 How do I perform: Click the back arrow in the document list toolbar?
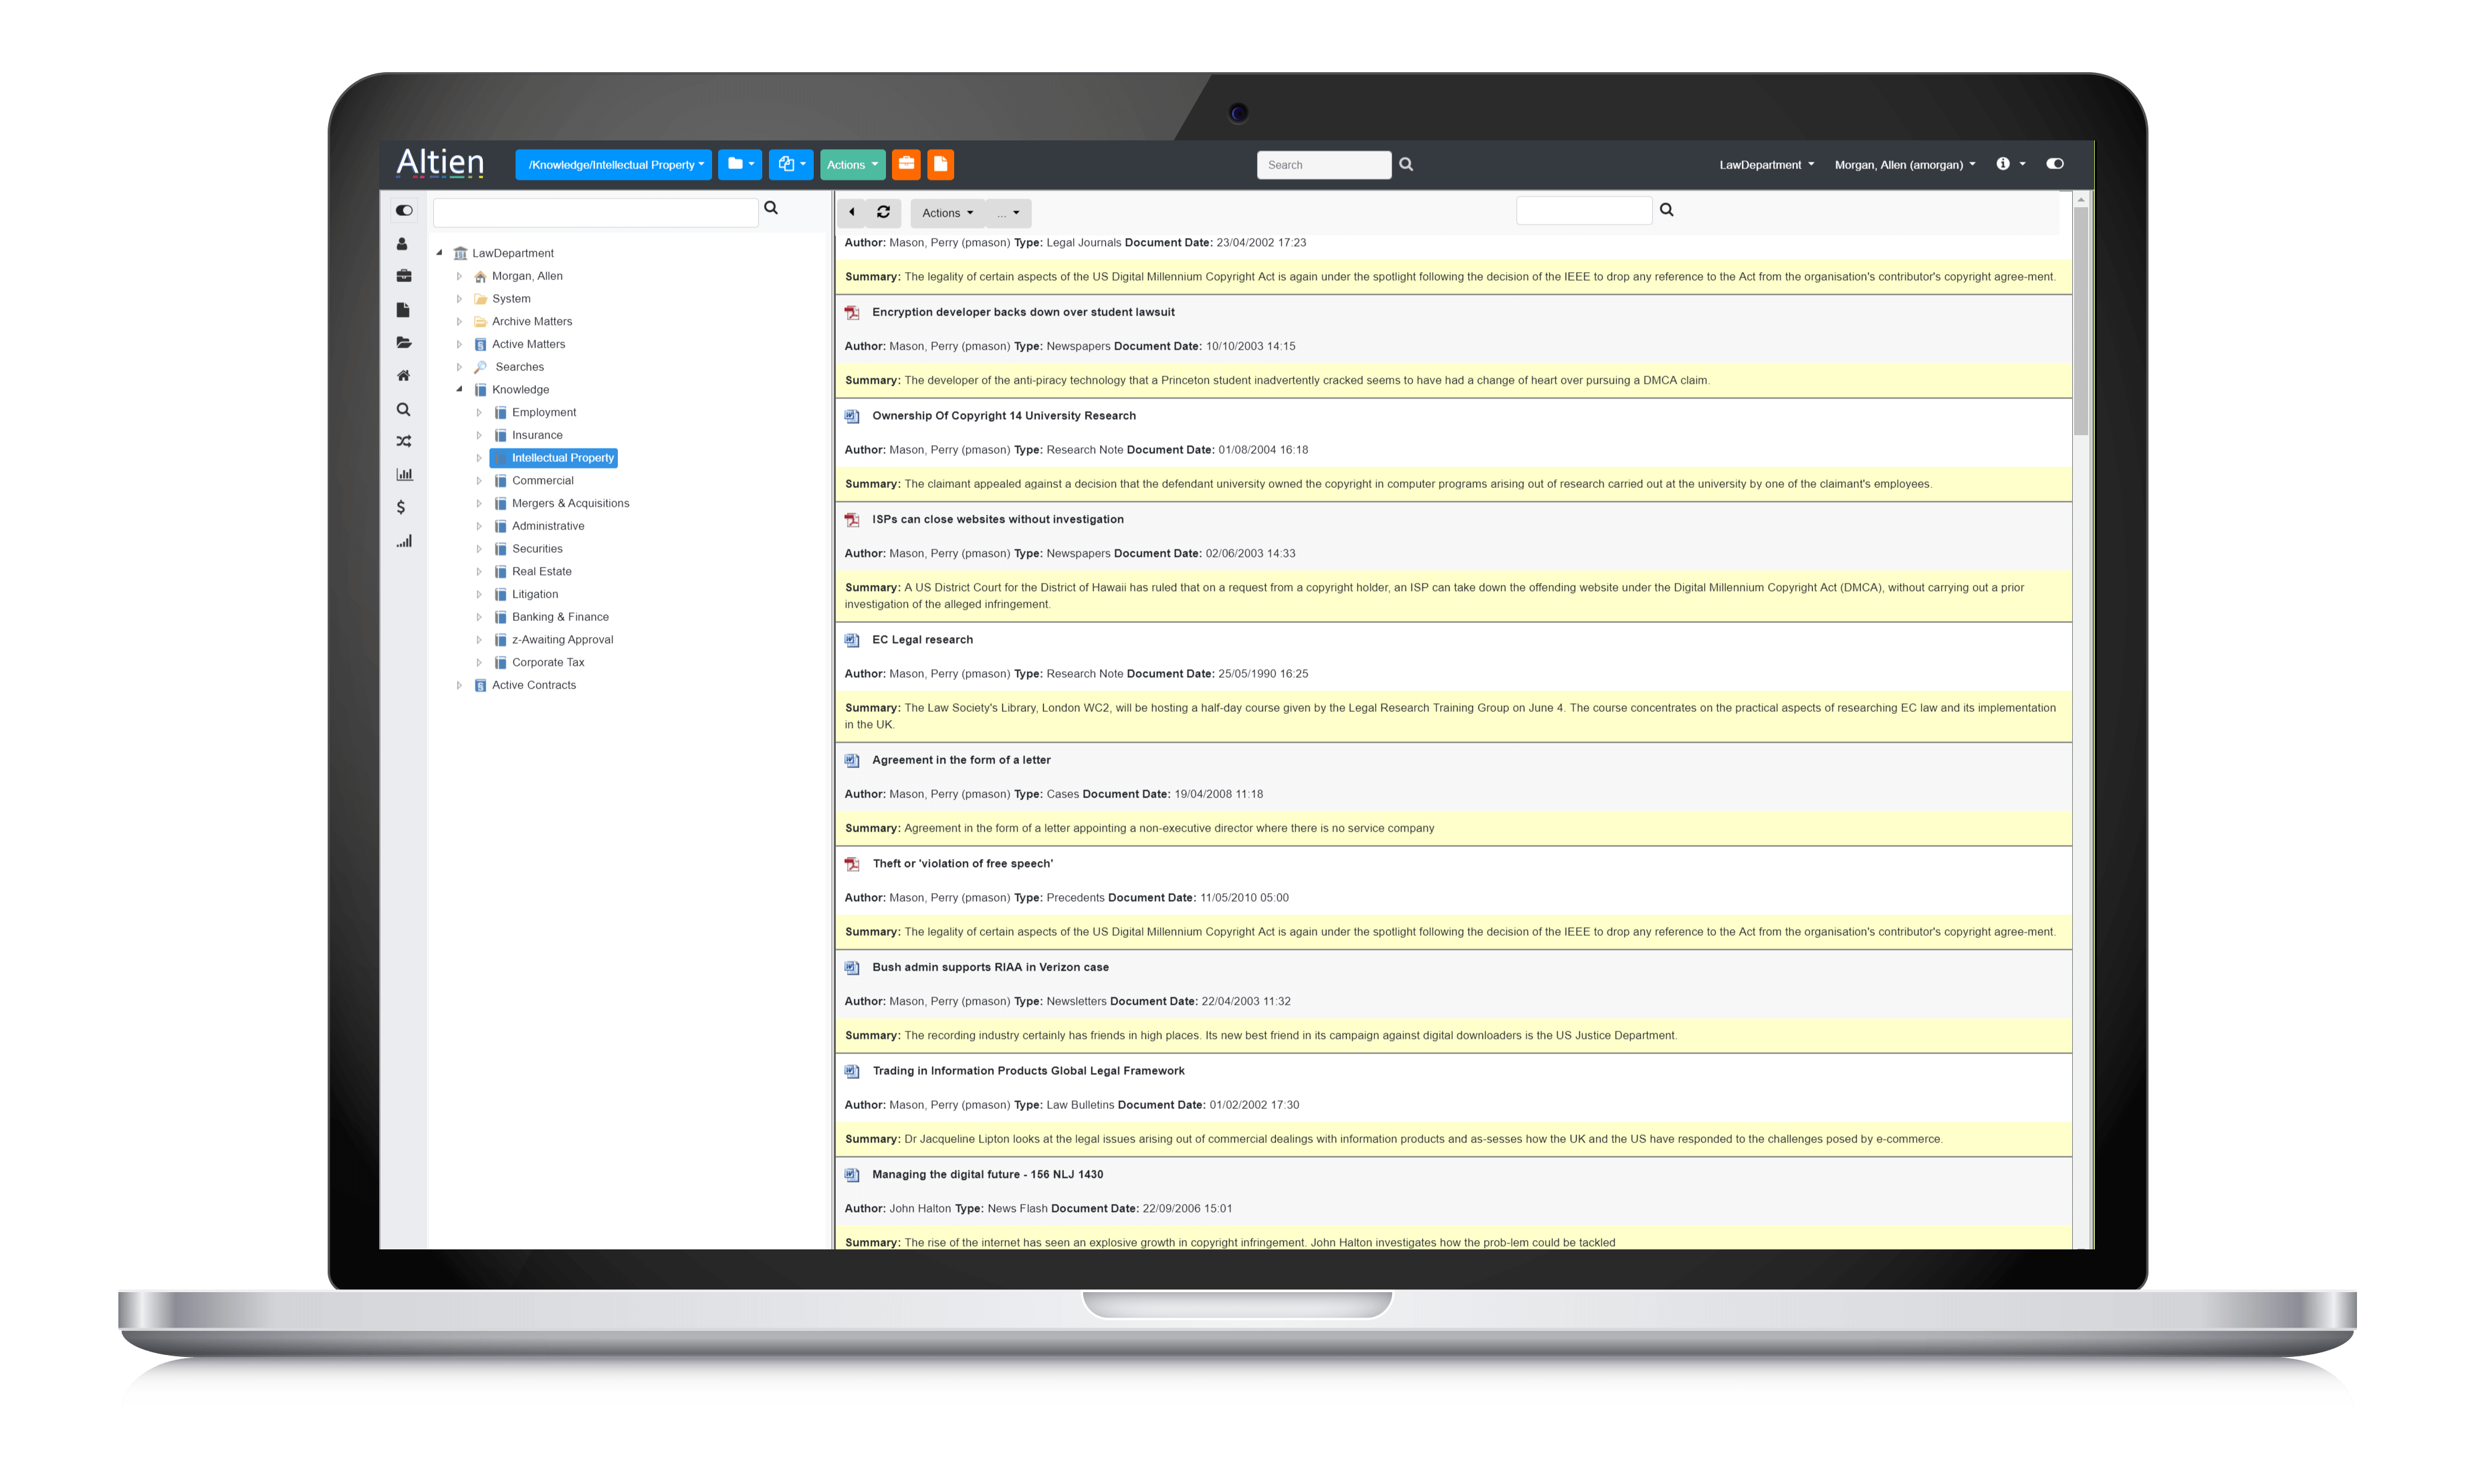pos(851,212)
